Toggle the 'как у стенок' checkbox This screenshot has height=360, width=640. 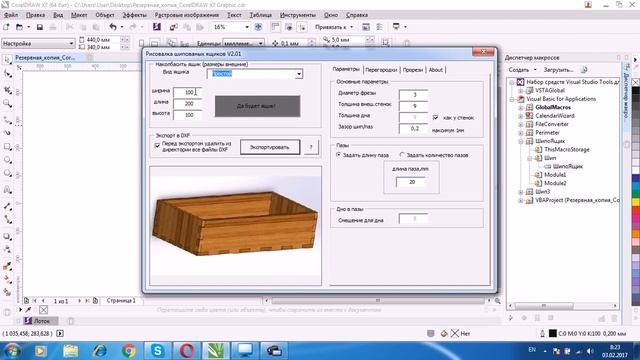436,118
